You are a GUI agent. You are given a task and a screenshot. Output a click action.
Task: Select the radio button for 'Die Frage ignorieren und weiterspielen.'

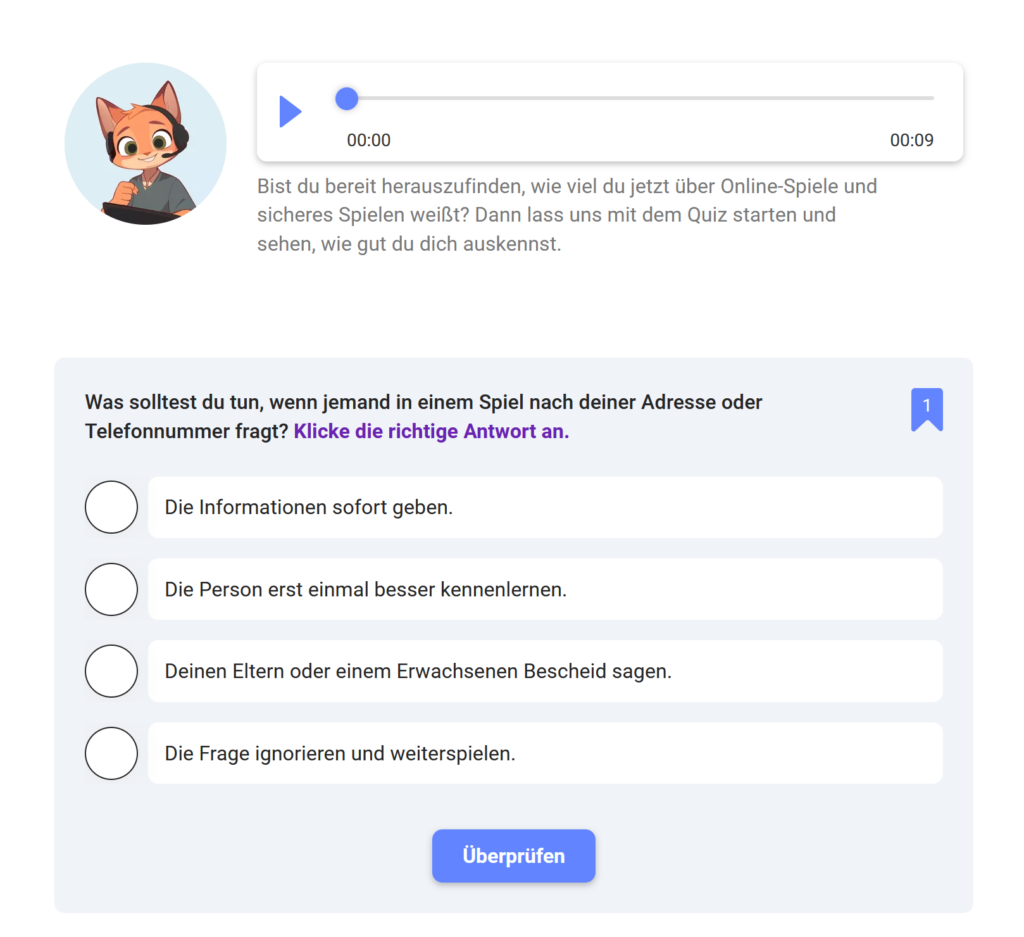(x=111, y=754)
